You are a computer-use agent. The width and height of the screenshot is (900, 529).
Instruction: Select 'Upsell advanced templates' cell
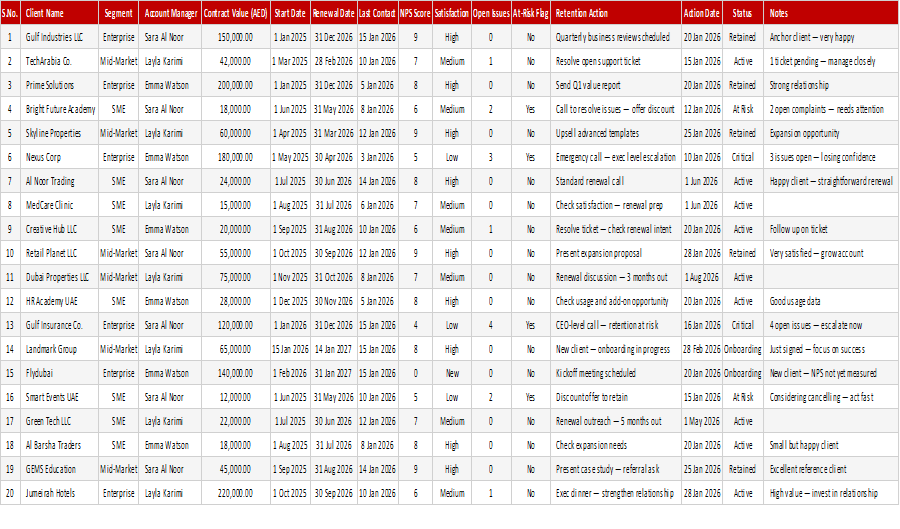tap(616, 133)
